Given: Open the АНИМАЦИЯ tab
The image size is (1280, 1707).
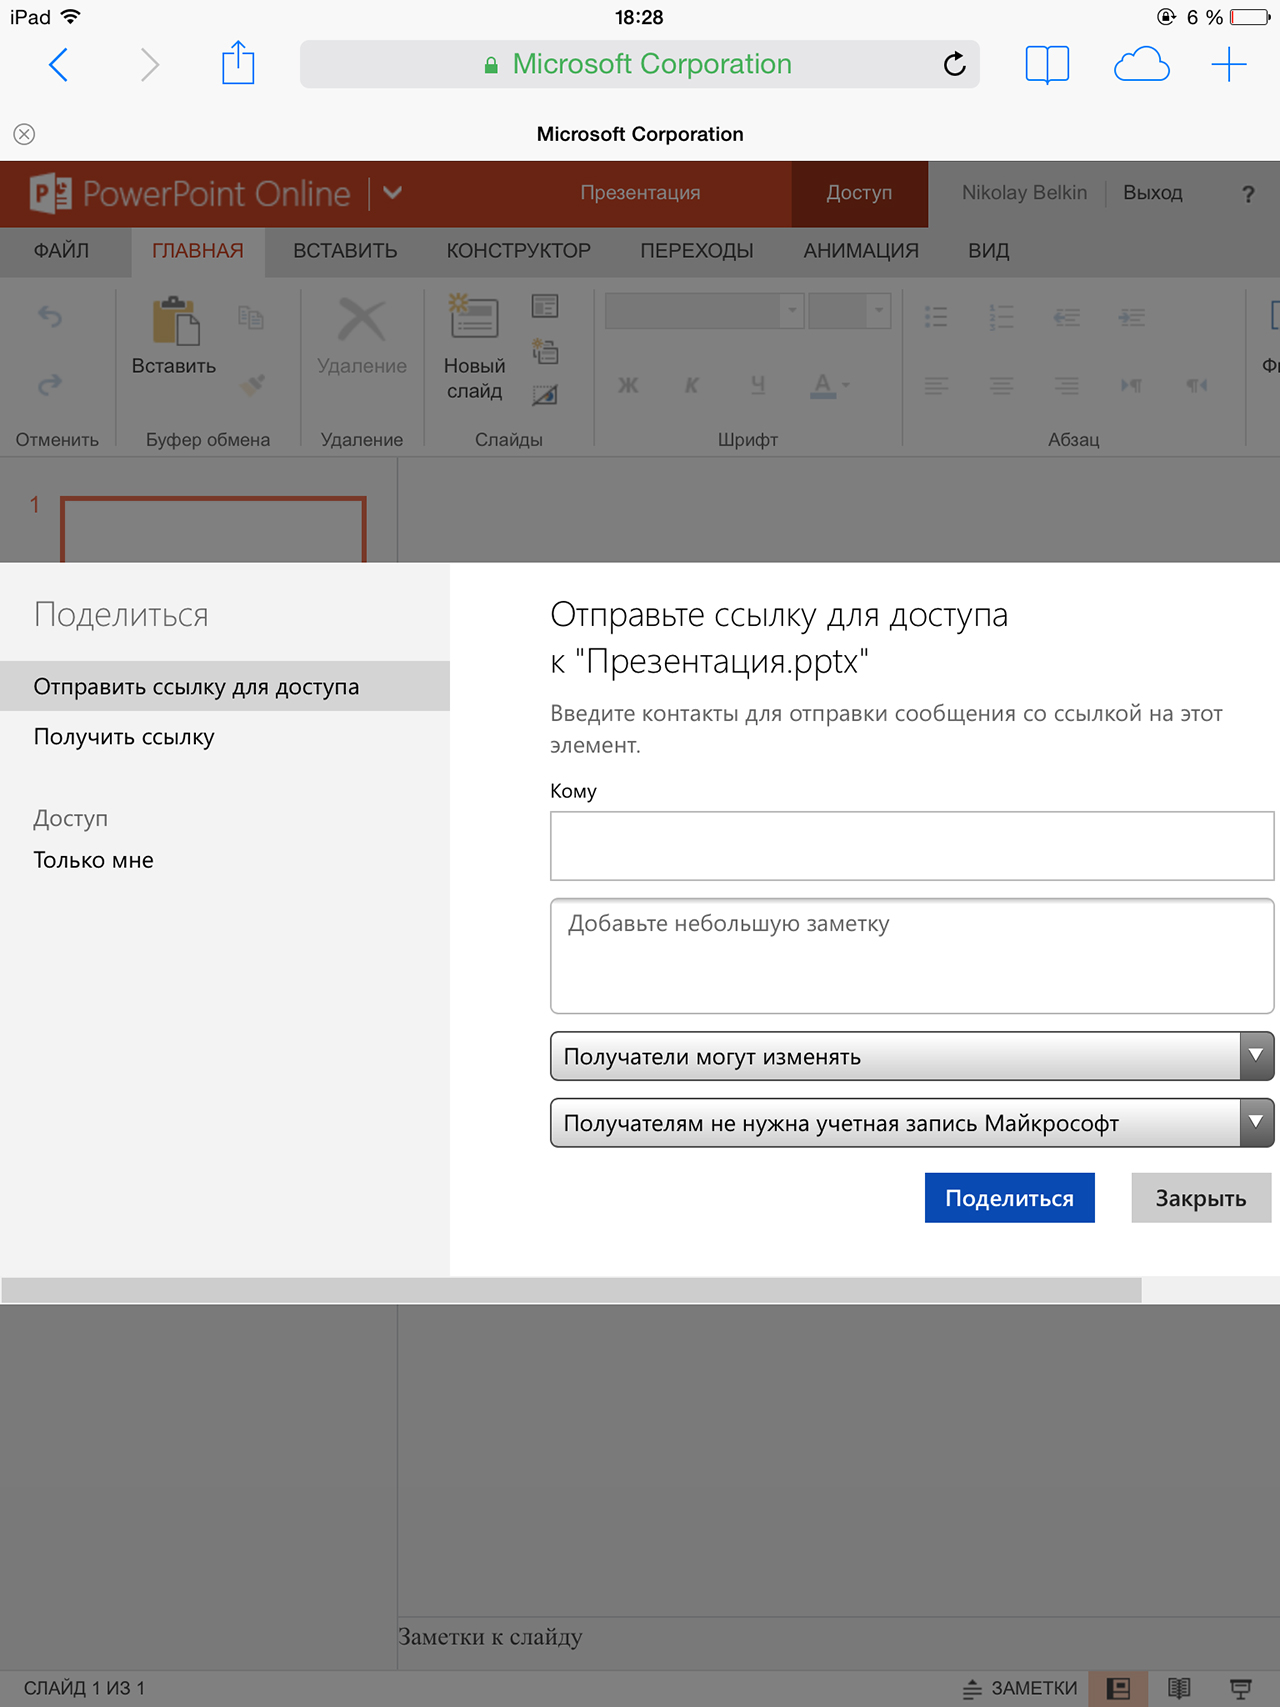Looking at the screenshot, I should (861, 251).
